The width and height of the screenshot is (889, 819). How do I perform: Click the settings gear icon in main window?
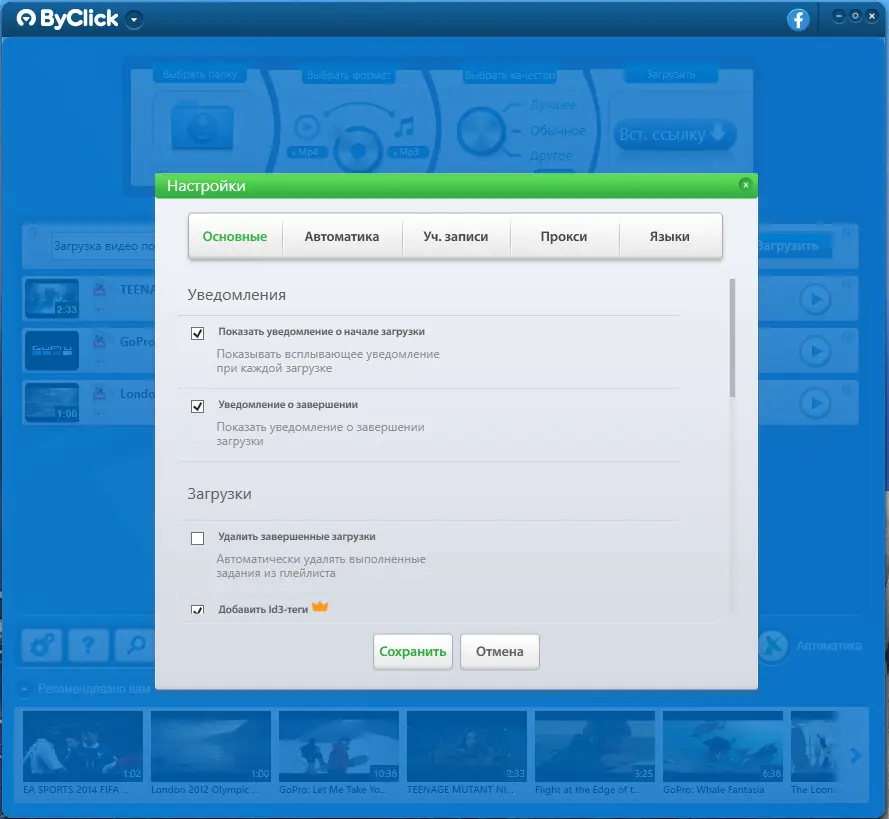[42, 645]
